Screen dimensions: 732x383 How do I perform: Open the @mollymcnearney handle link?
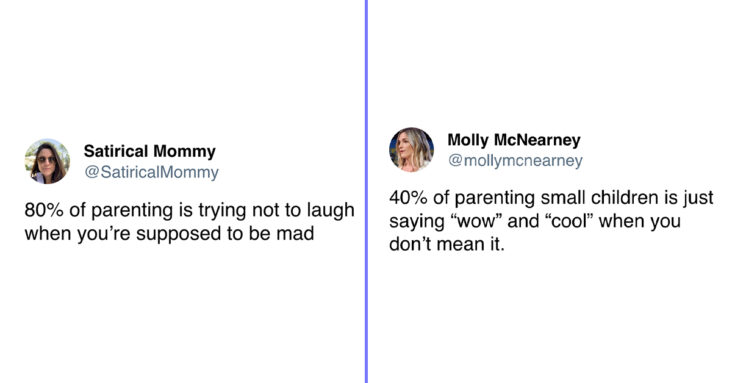[515, 161]
